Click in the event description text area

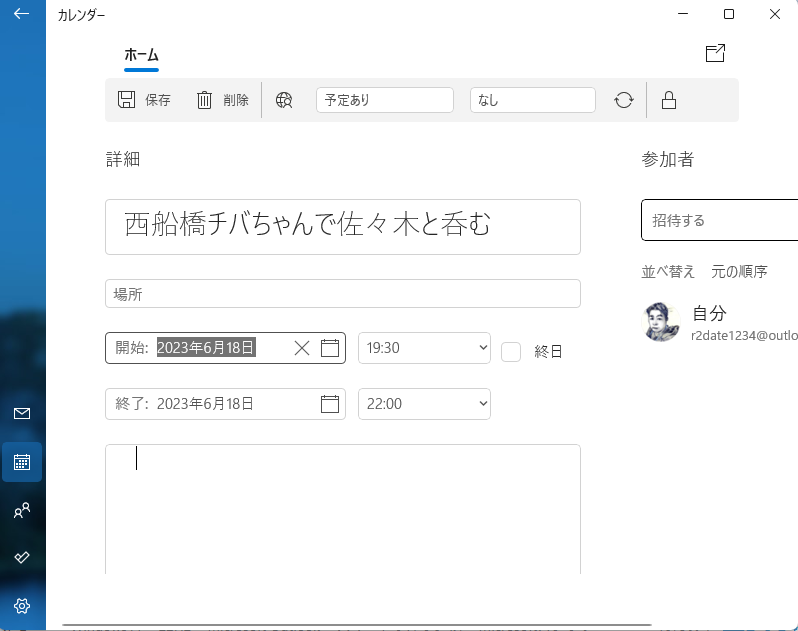(343, 509)
